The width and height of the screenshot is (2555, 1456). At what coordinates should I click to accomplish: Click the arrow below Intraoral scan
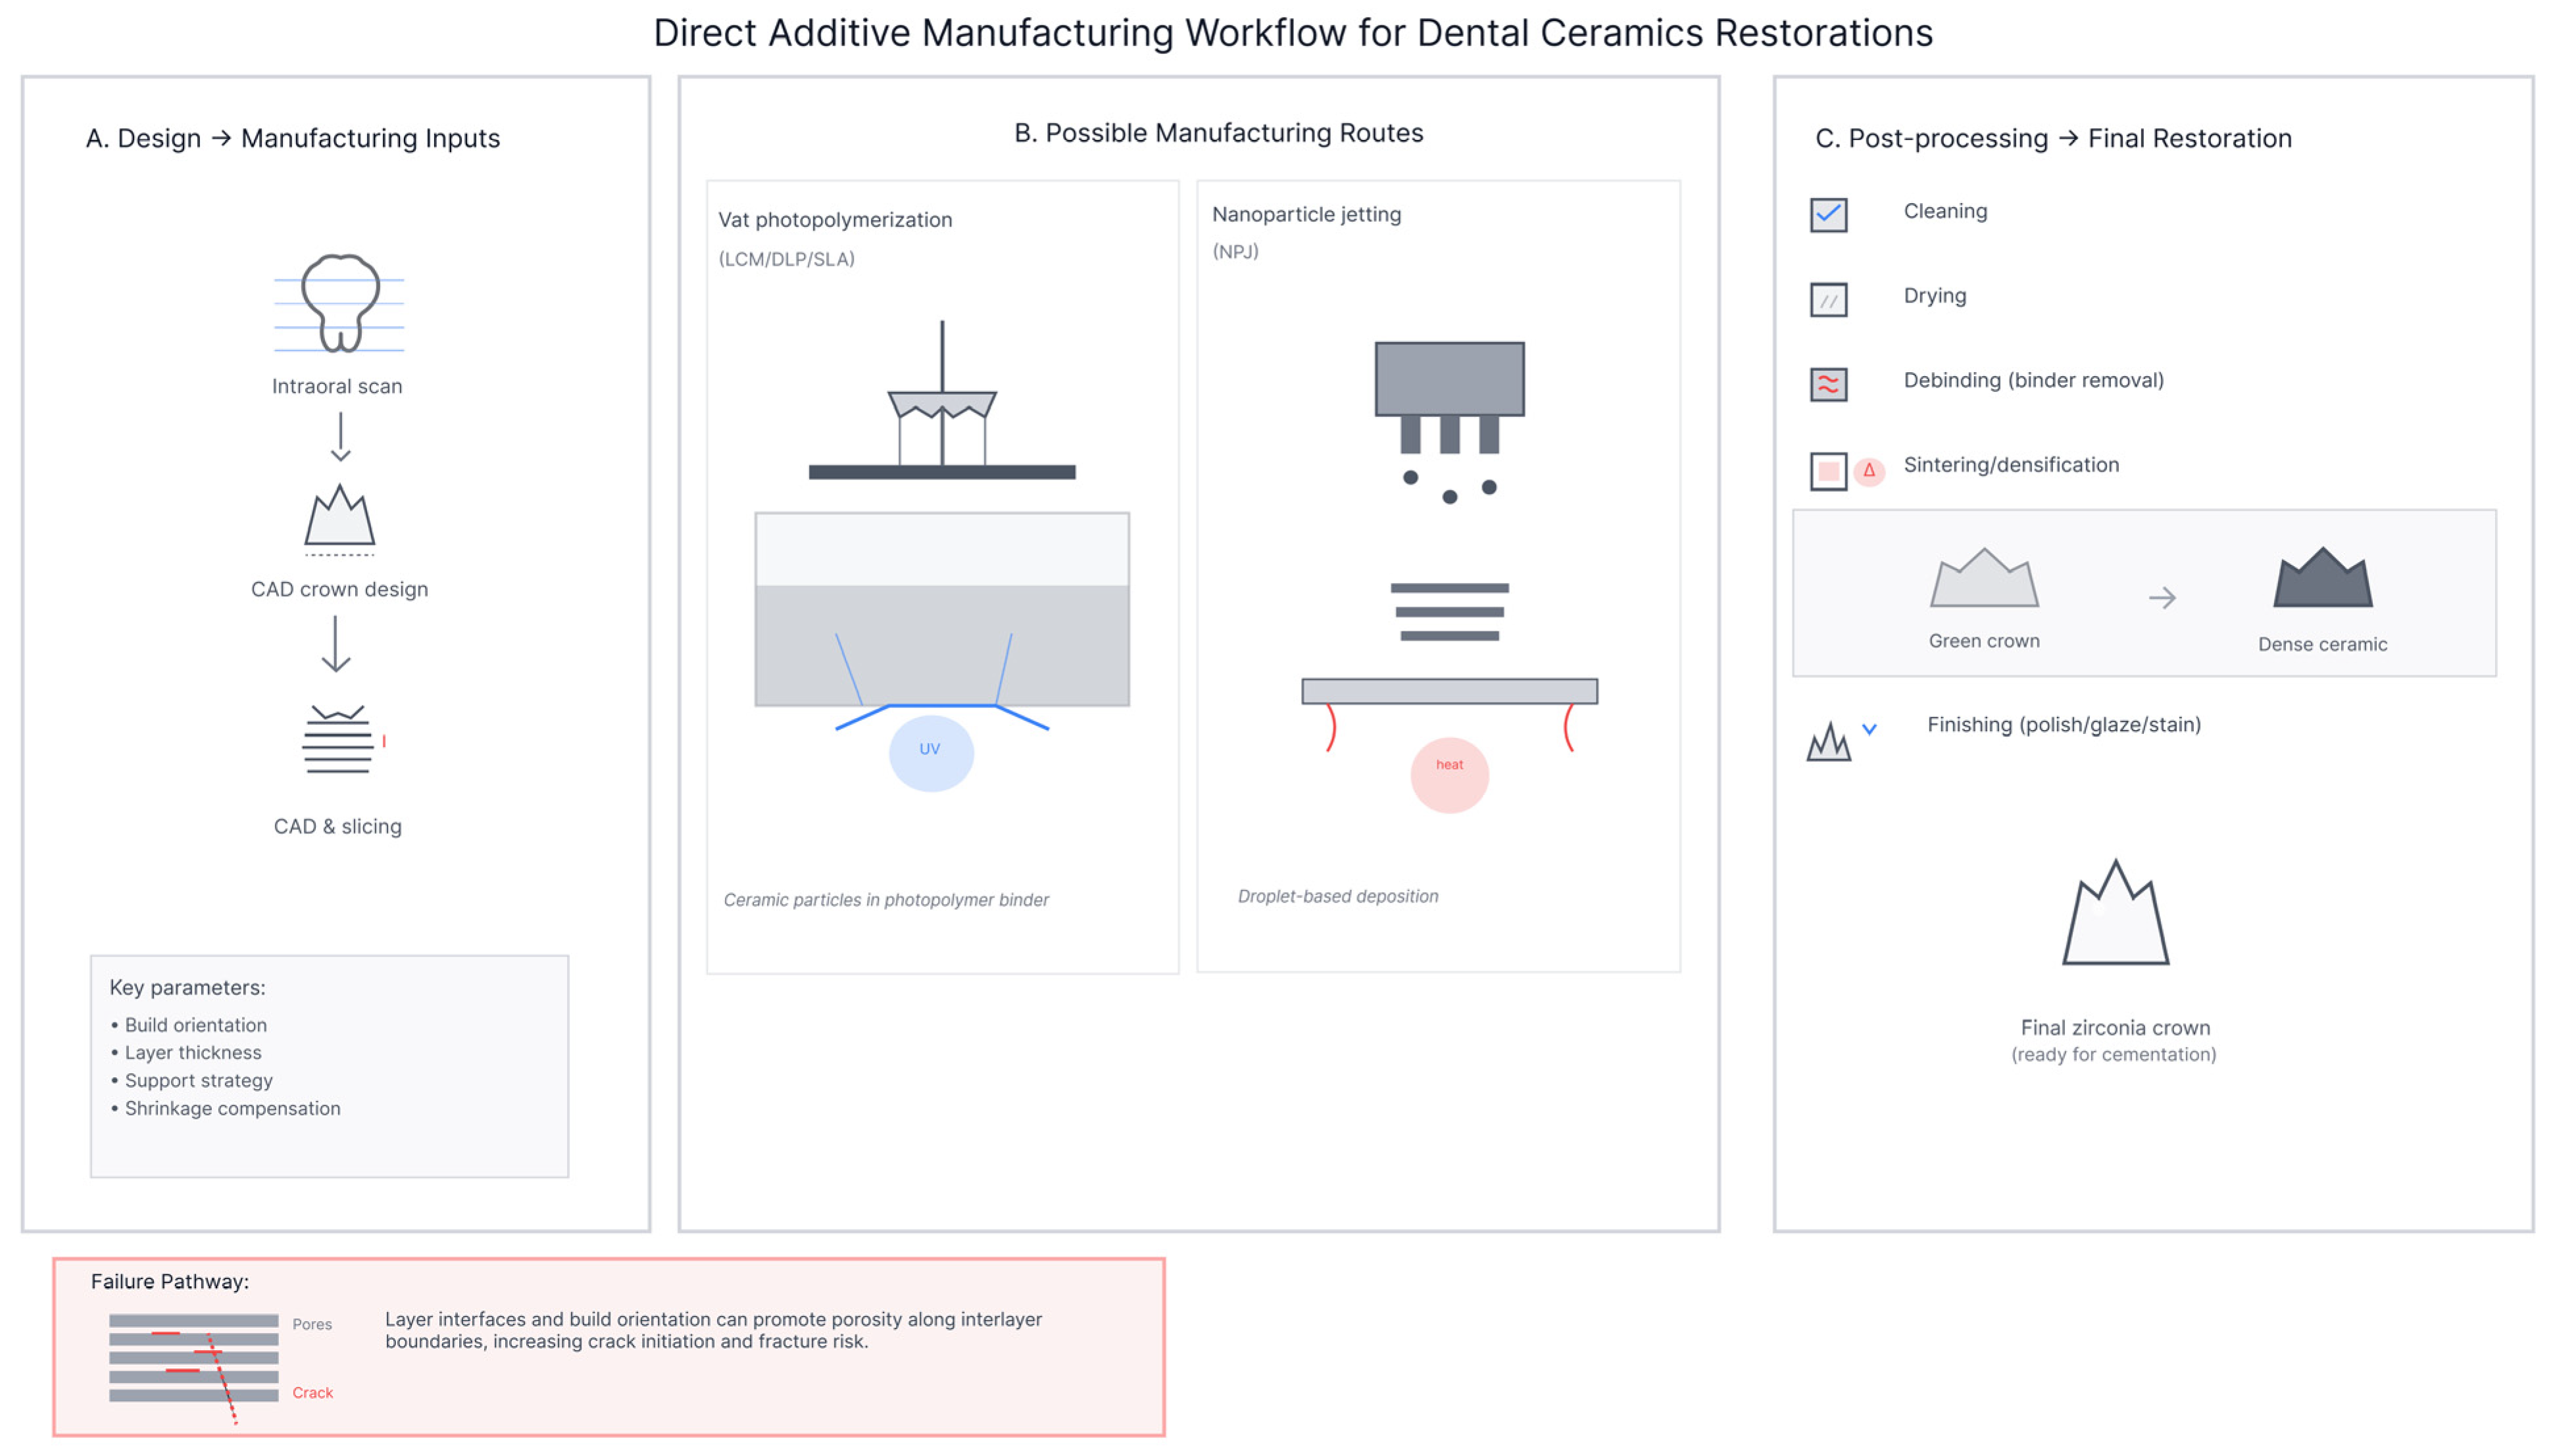click(x=340, y=437)
